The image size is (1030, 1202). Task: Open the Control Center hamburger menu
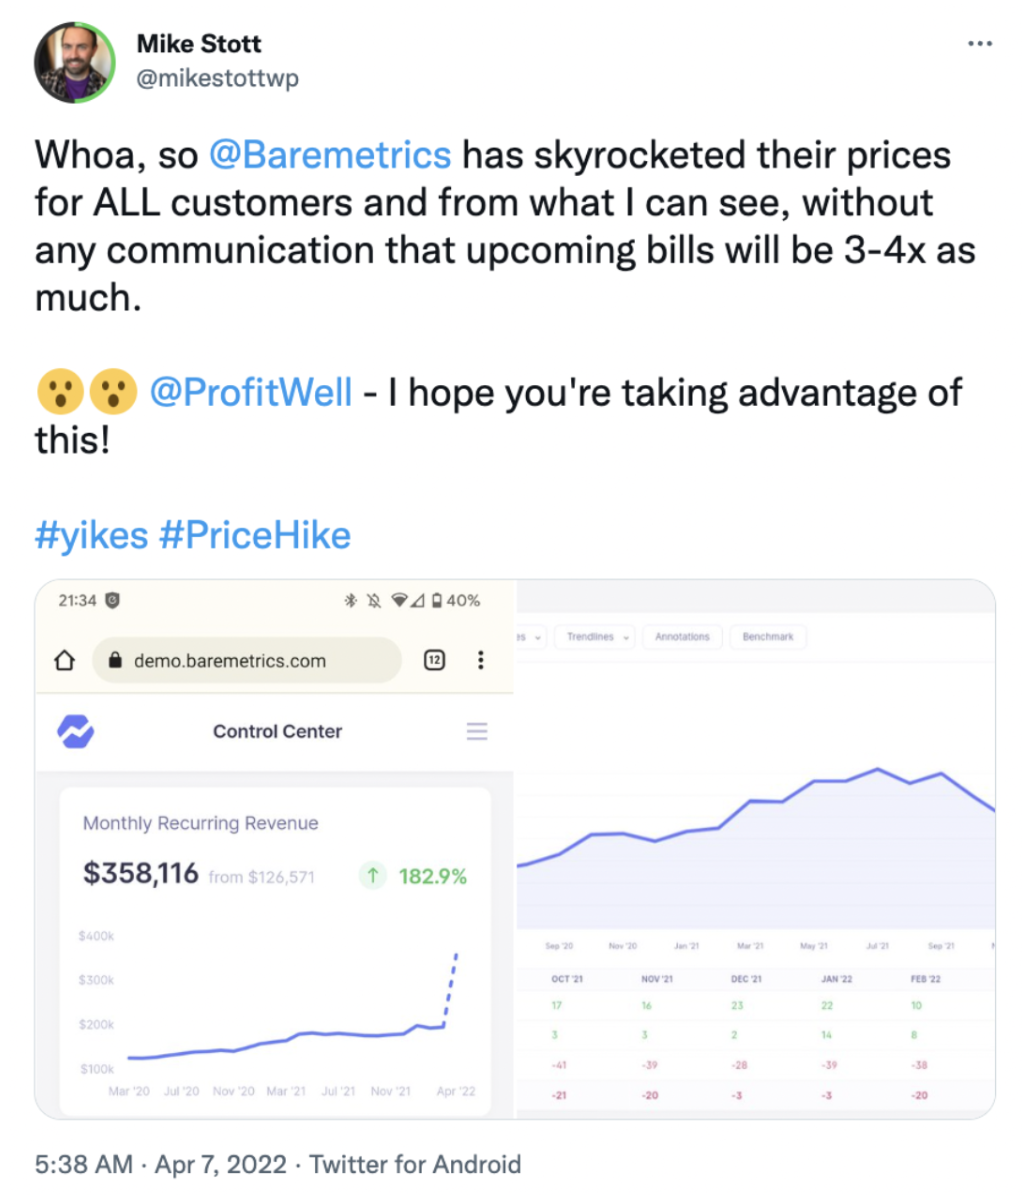coord(477,732)
